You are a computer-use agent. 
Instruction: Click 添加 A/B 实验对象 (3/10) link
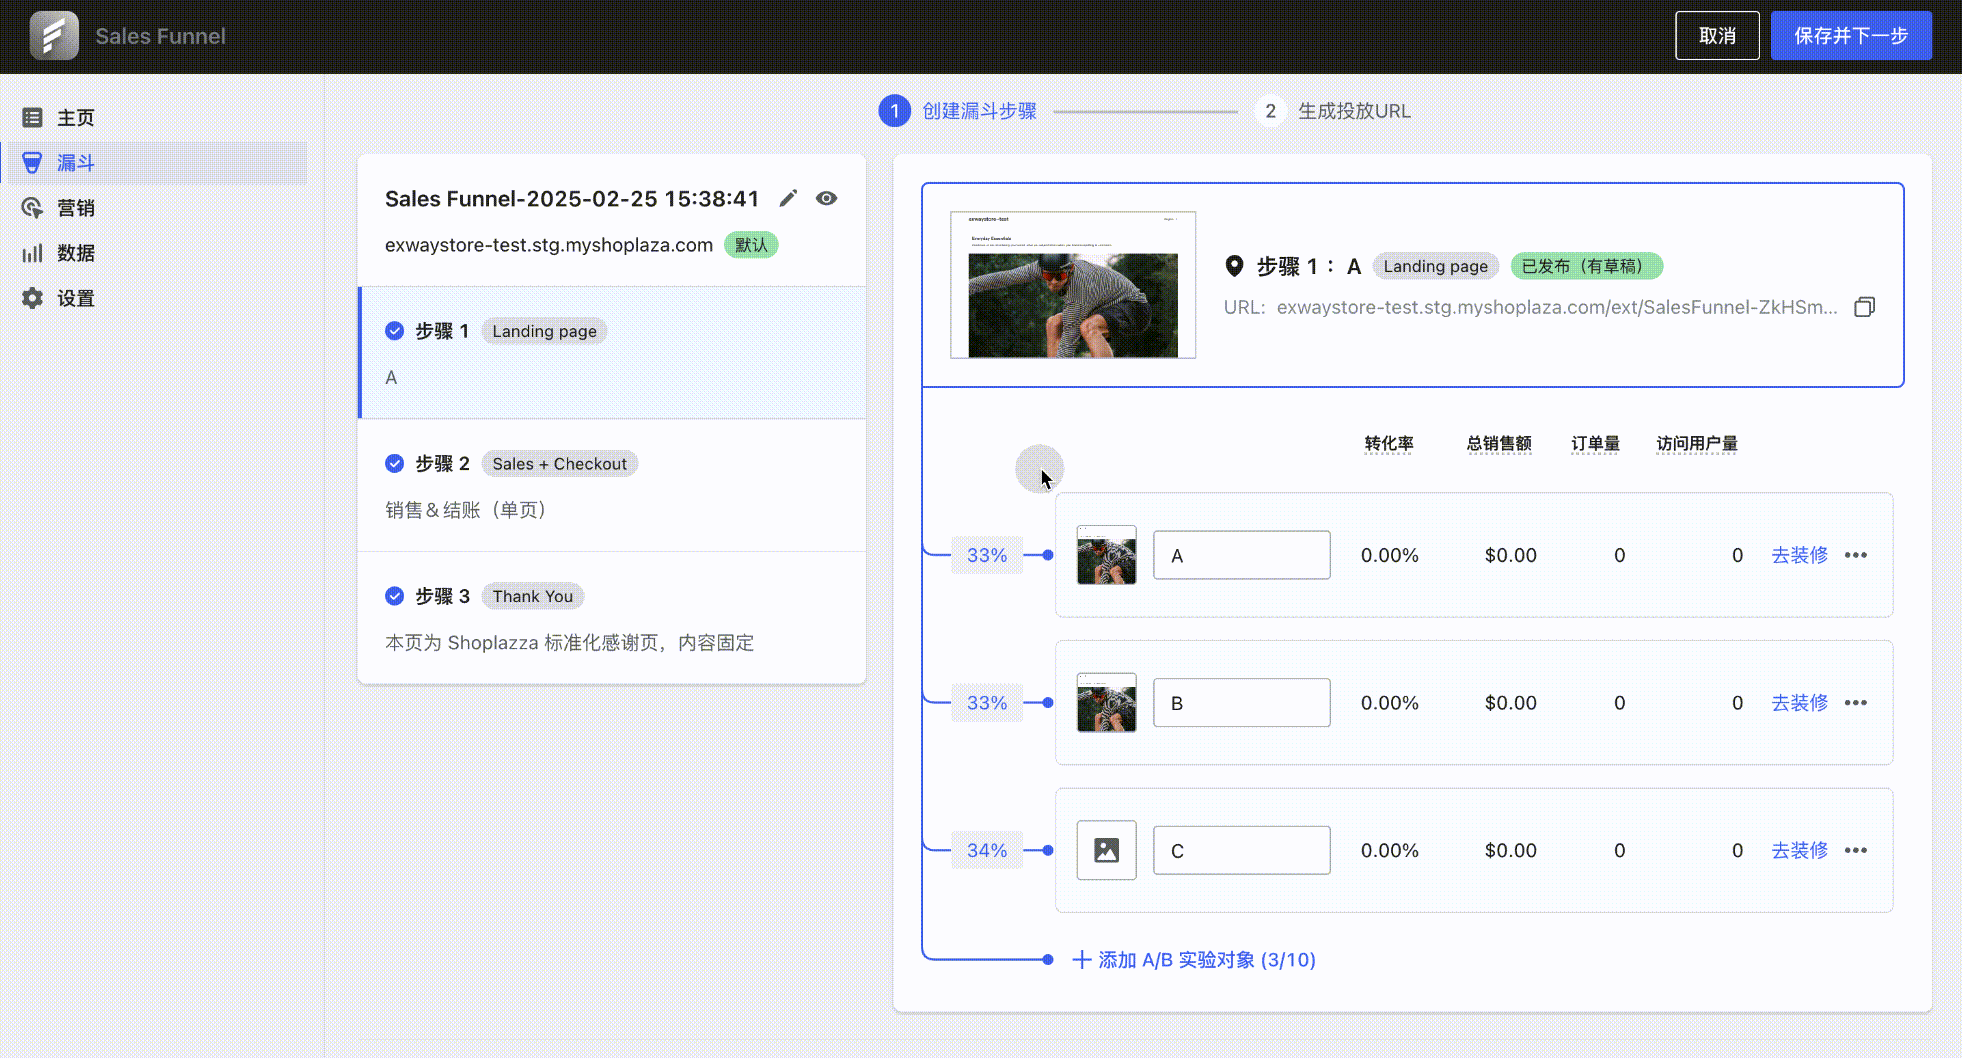(1194, 960)
